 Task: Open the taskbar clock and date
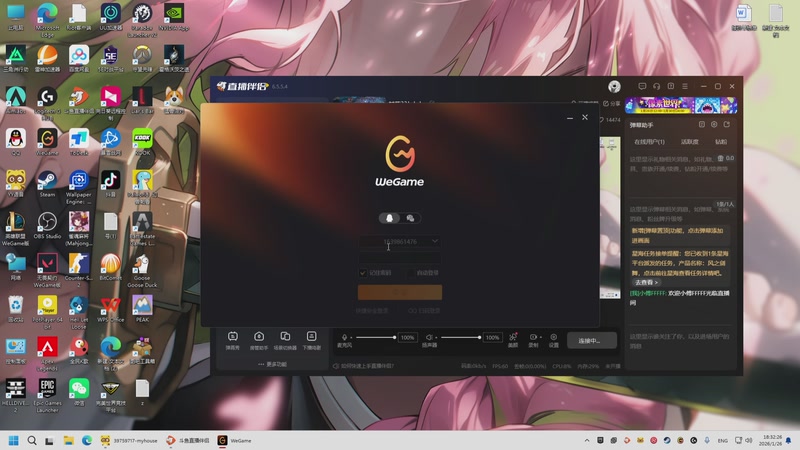770,440
